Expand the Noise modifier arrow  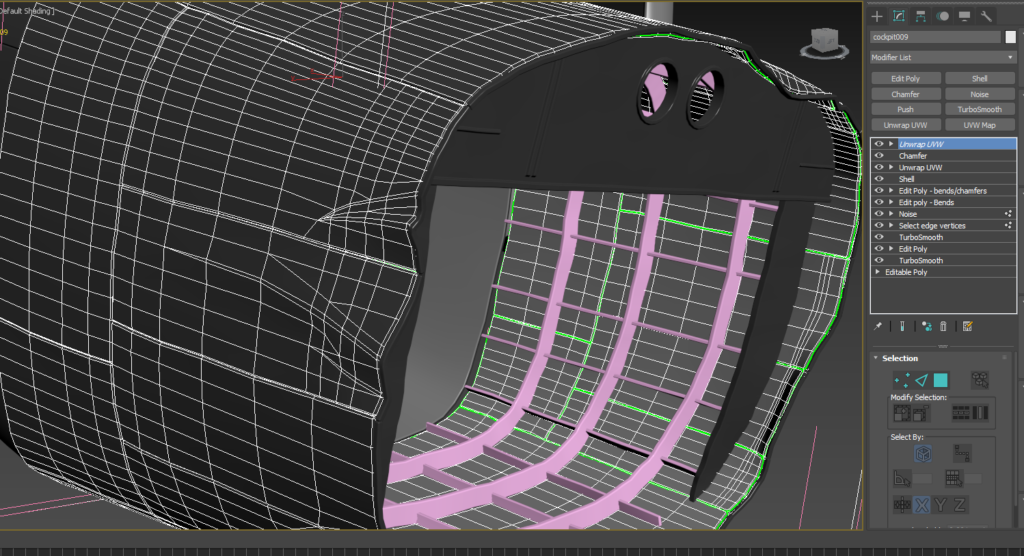pos(891,214)
